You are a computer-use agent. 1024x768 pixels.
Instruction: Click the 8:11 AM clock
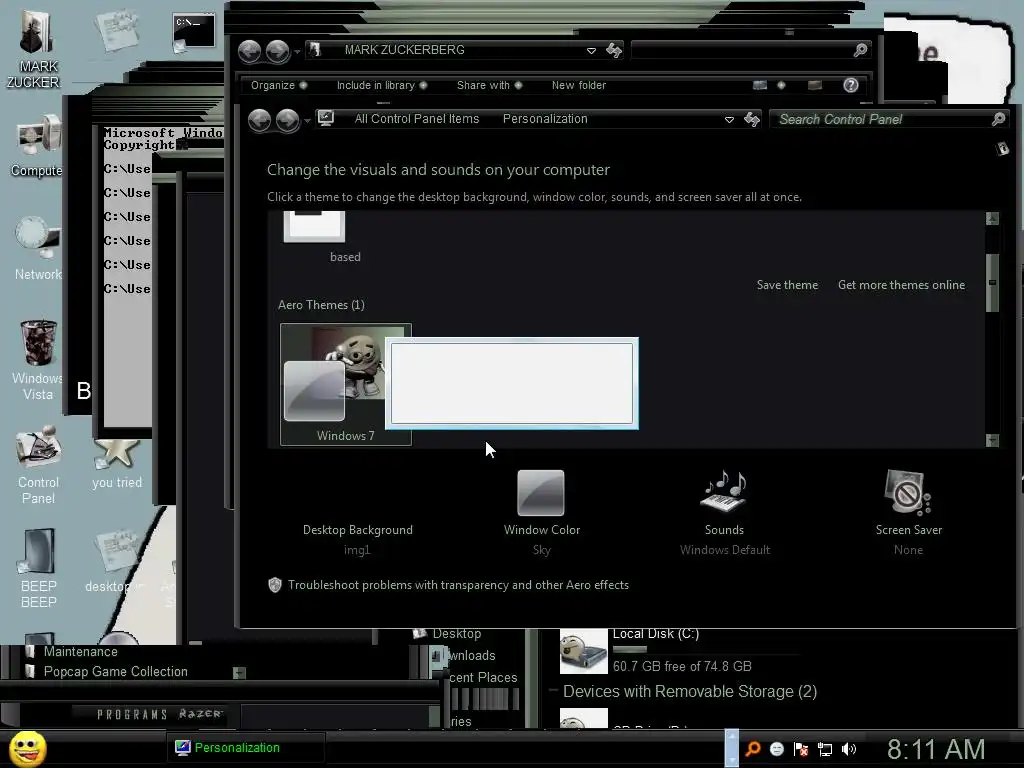935,750
